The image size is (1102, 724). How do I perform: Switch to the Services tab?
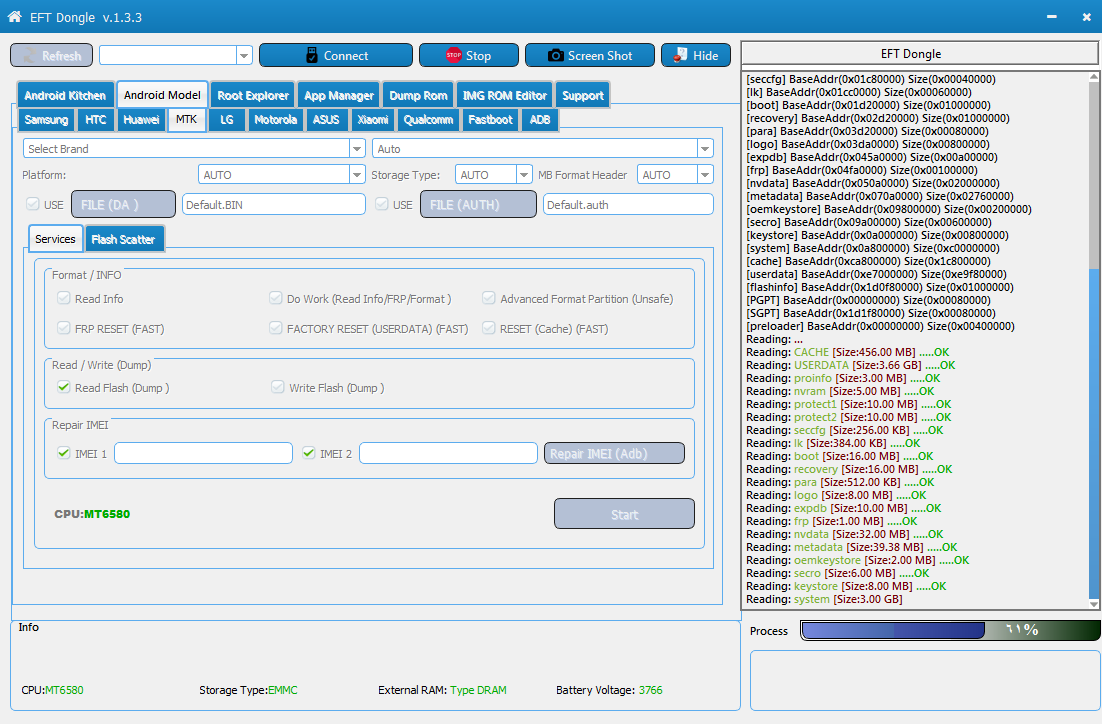click(x=56, y=239)
